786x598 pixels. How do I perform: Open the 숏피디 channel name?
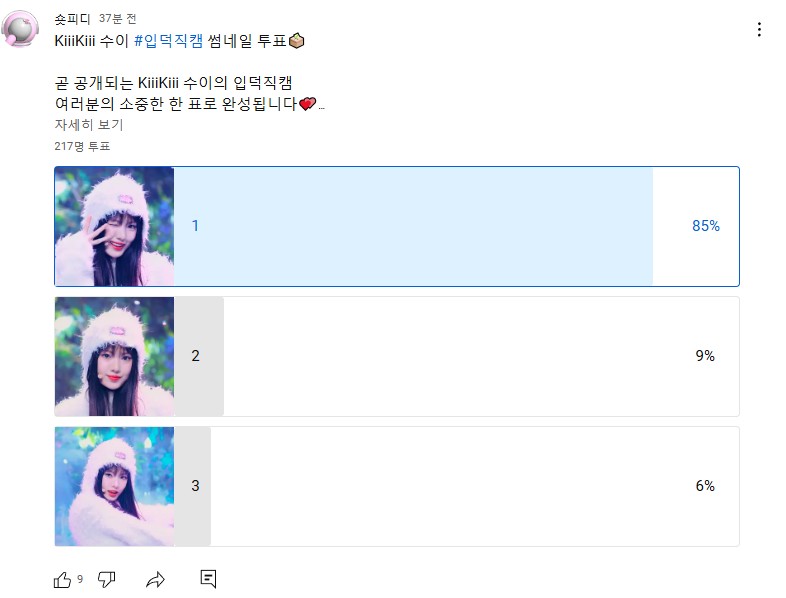pos(72,19)
